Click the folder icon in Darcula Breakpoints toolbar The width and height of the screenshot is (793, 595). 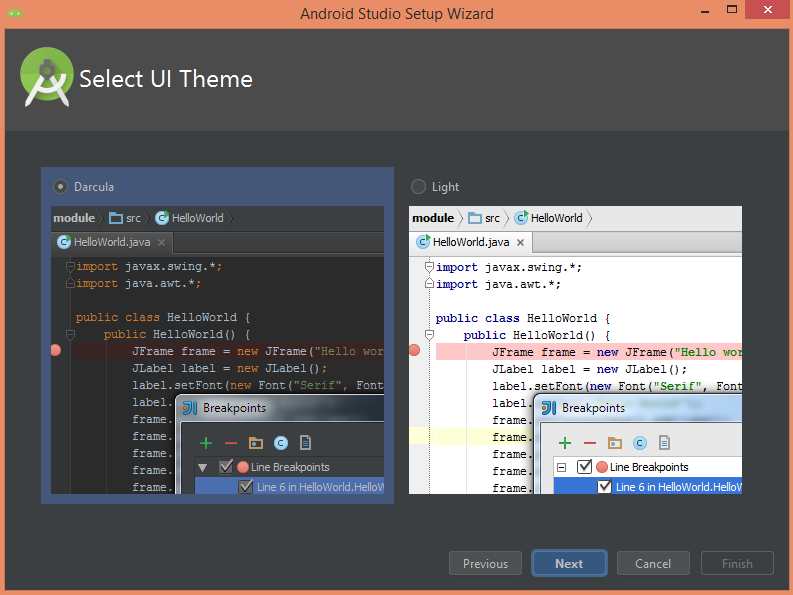[x=256, y=443]
